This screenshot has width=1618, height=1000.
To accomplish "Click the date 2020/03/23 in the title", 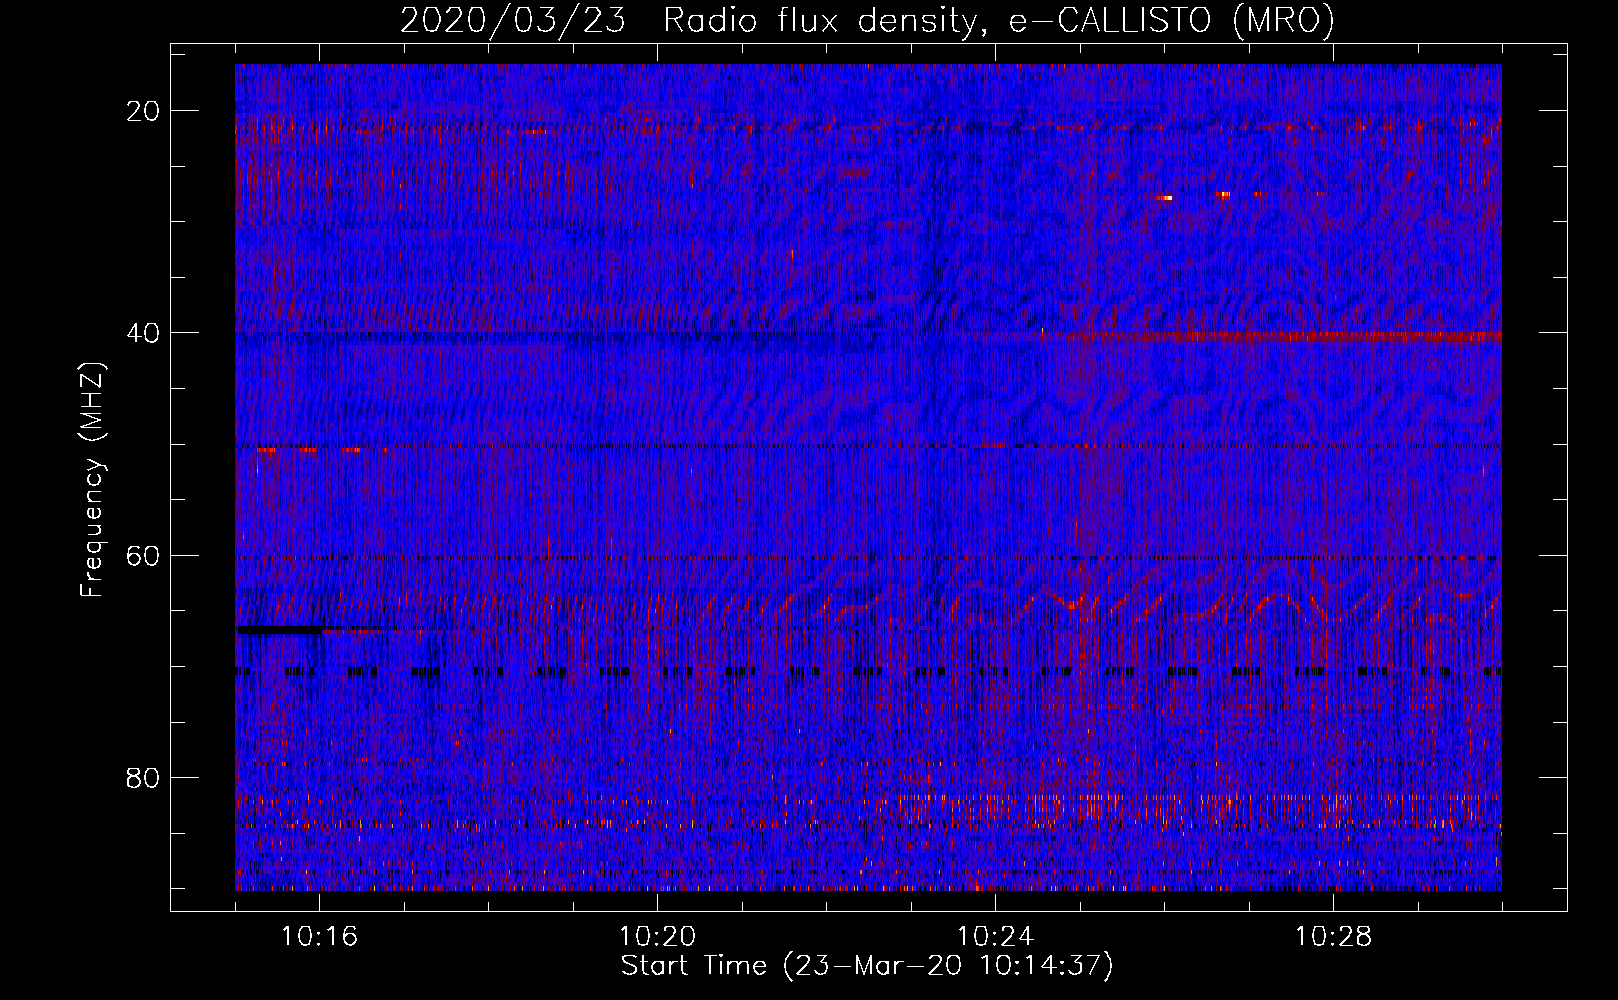I will pos(513,21).
